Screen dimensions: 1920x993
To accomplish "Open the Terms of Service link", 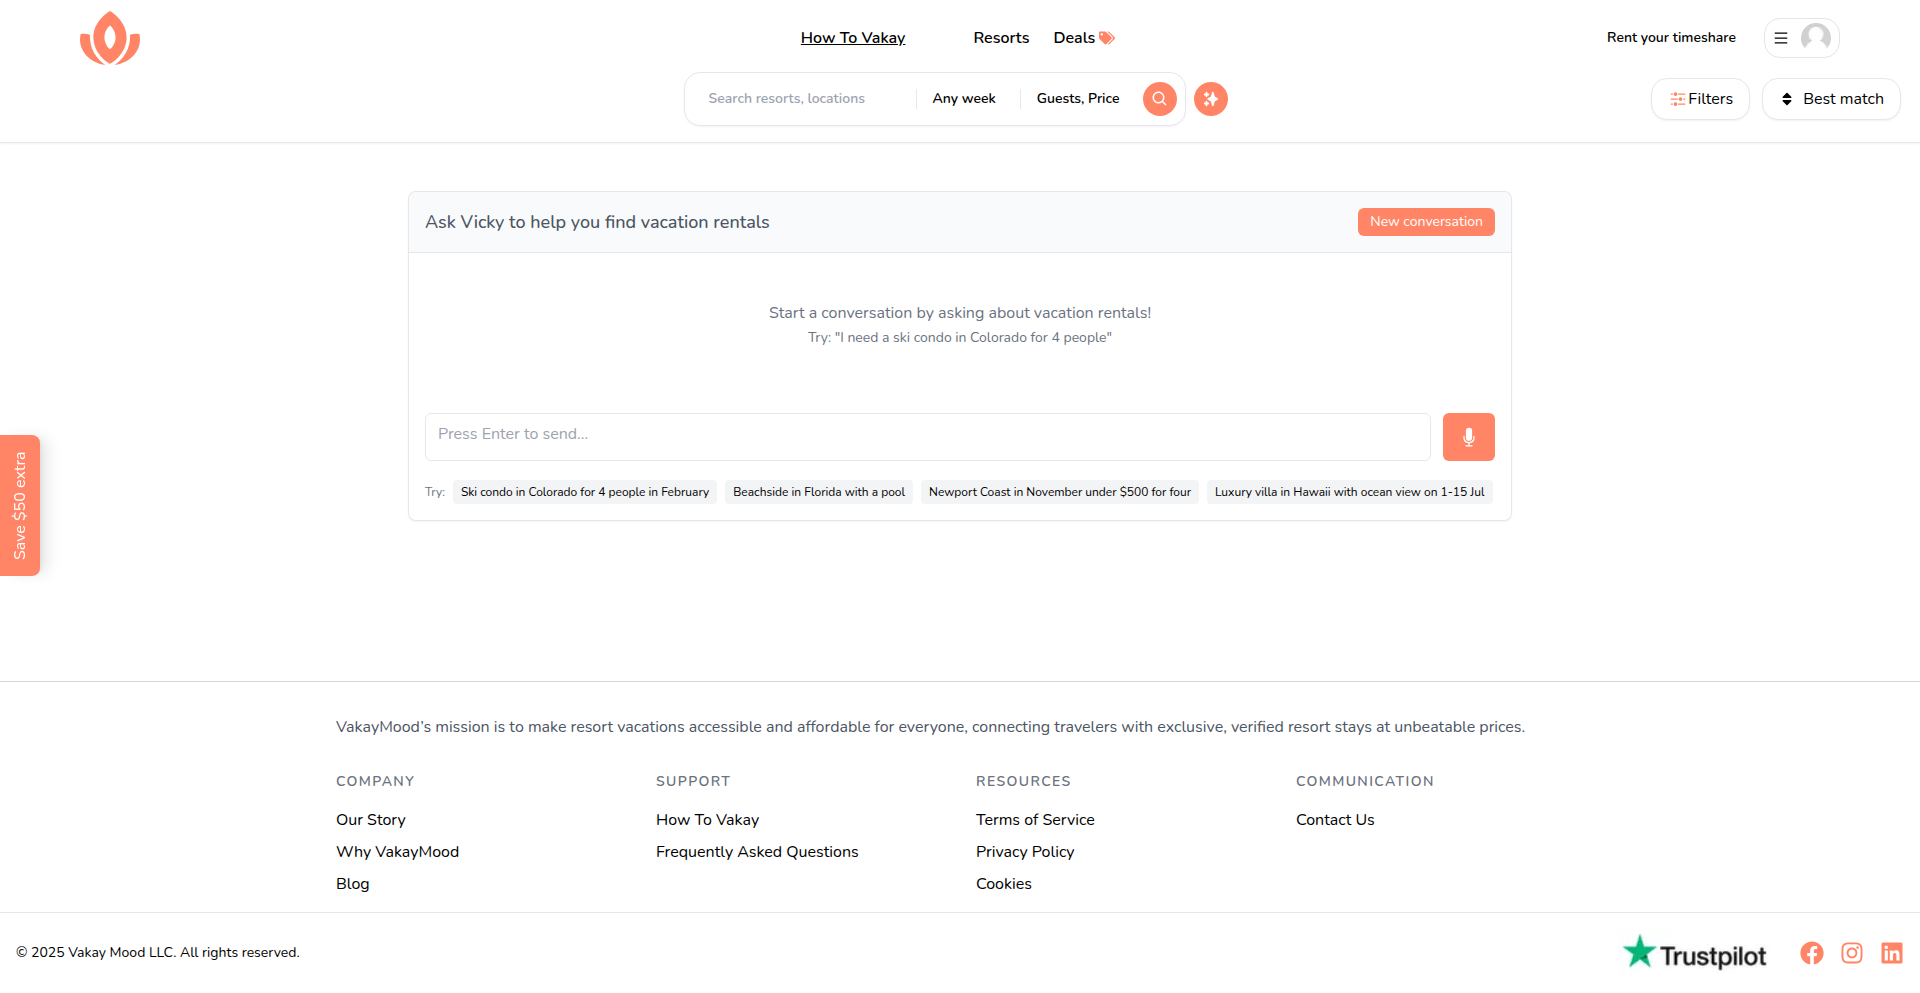I will pyautogui.click(x=1035, y=820).
